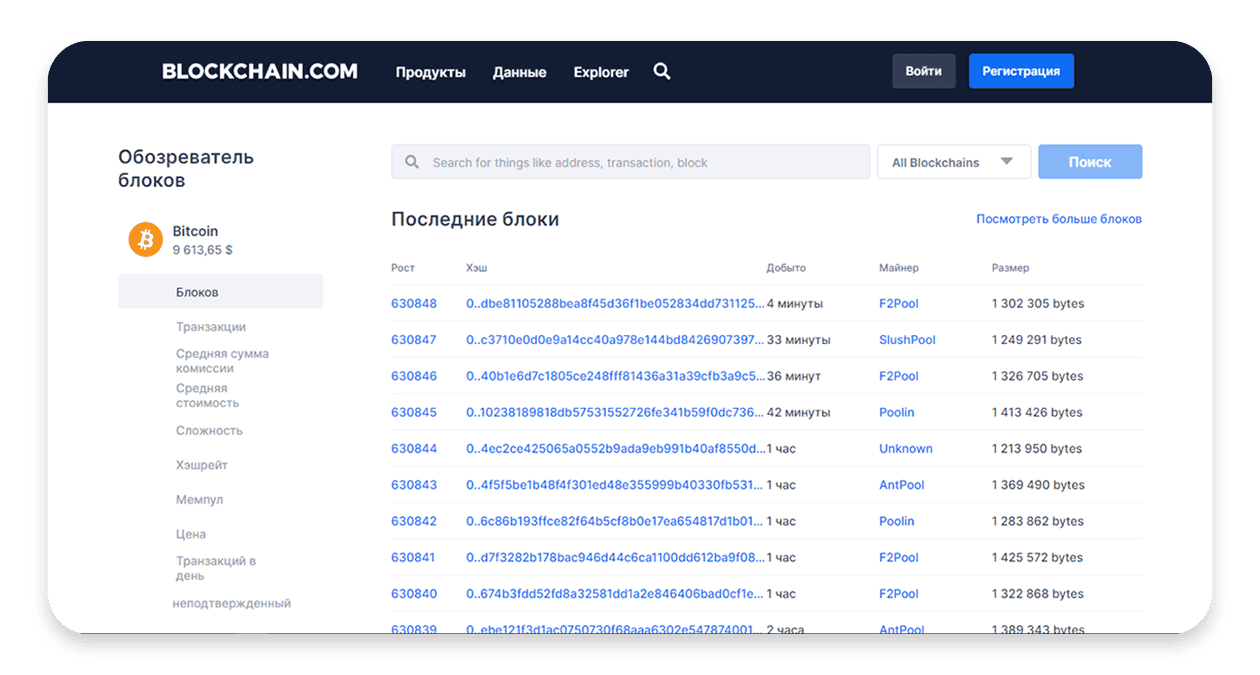Open the Explorer menu
Screen dimensions: 1260x675
[601, 72]
